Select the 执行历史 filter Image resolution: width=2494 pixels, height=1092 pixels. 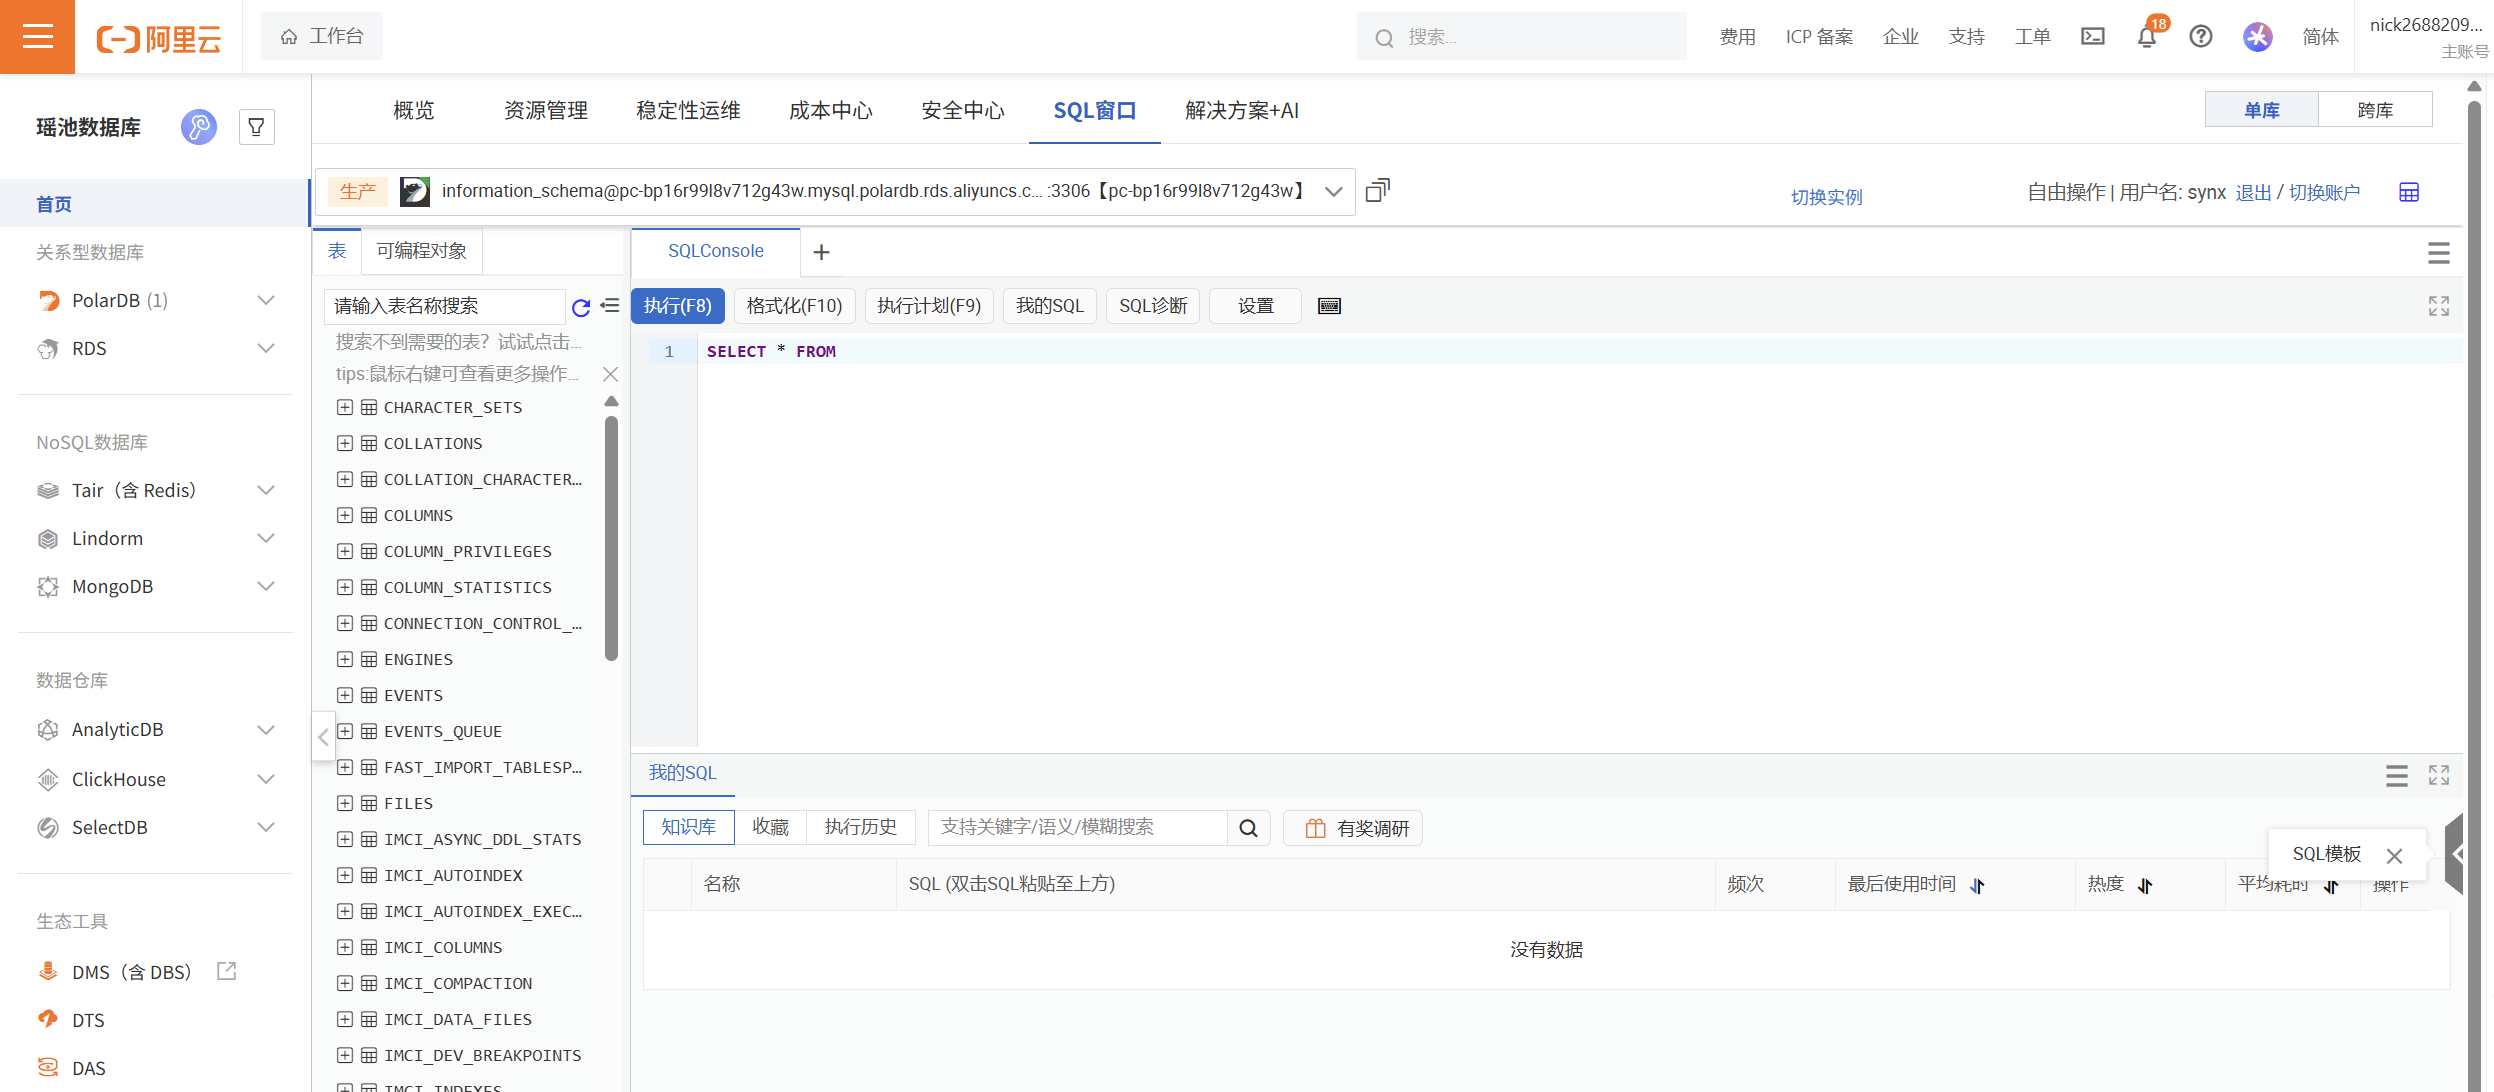pos(860,828)
